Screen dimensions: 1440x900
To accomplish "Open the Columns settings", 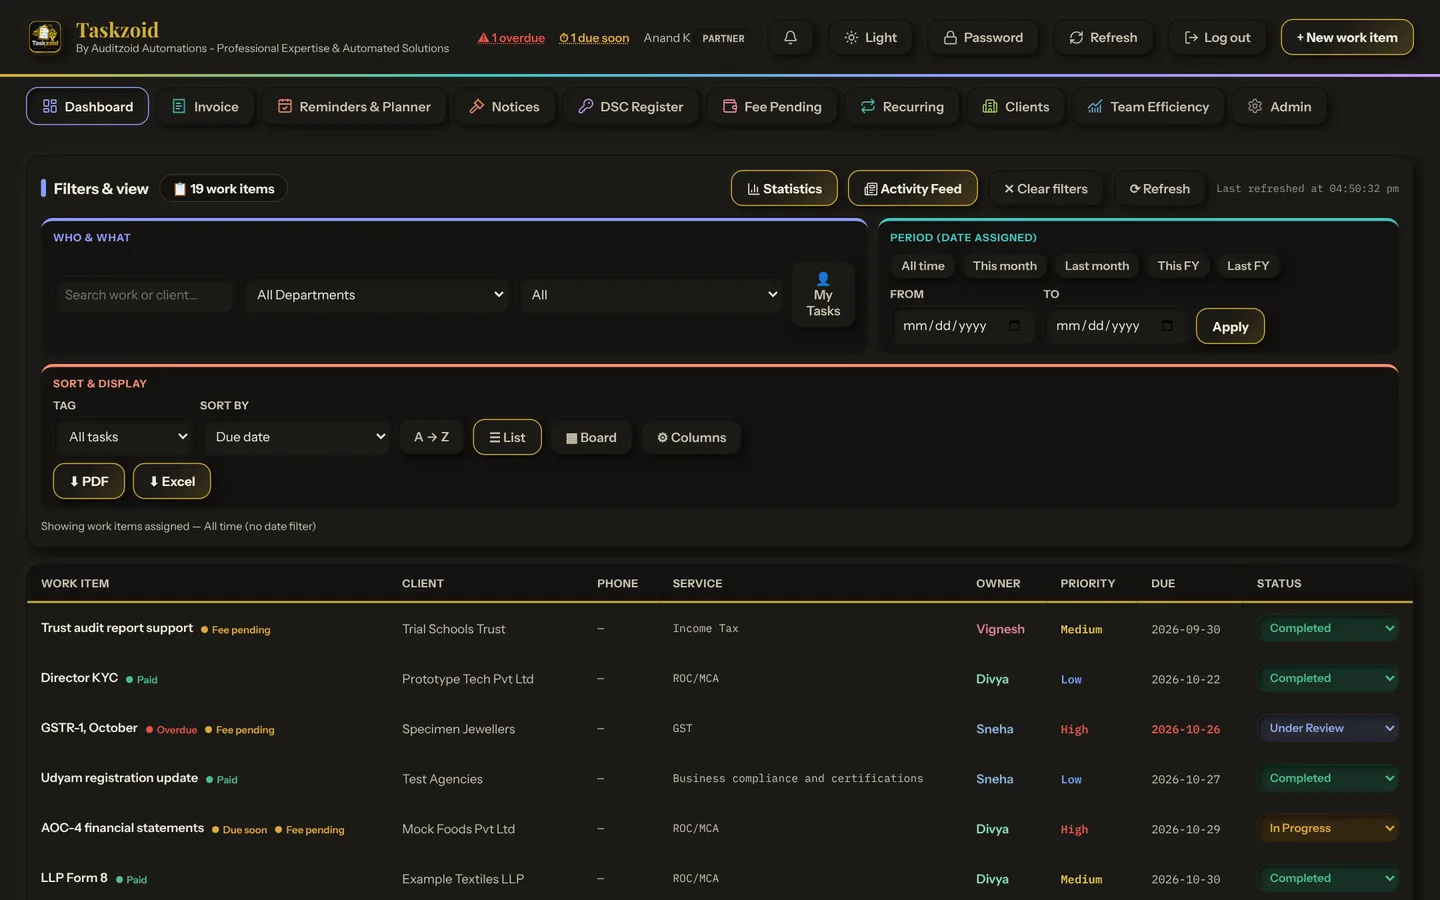I will (692, 437).
